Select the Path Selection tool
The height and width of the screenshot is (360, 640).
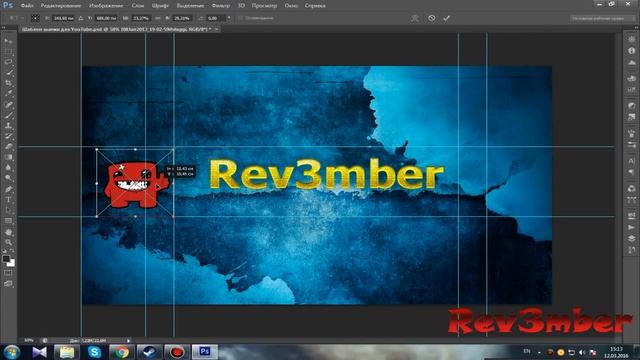click(8, 211)
